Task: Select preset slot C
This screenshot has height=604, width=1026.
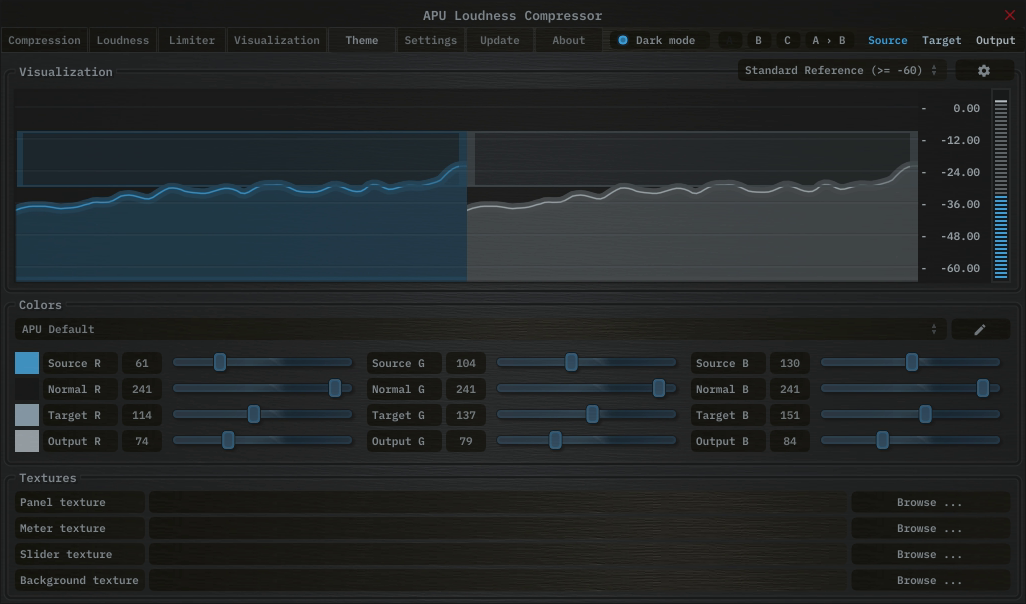Action: pyautogui.click(x=787, y=40)
